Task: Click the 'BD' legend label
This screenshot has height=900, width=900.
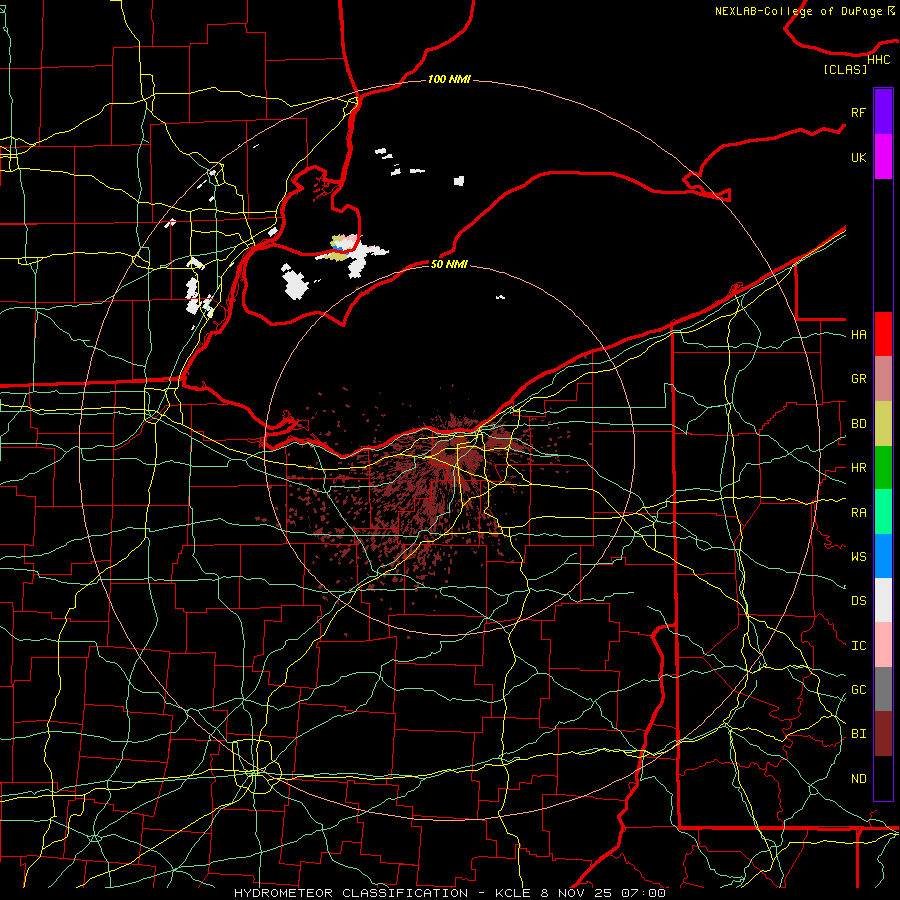Action: (x=859, y=424)
